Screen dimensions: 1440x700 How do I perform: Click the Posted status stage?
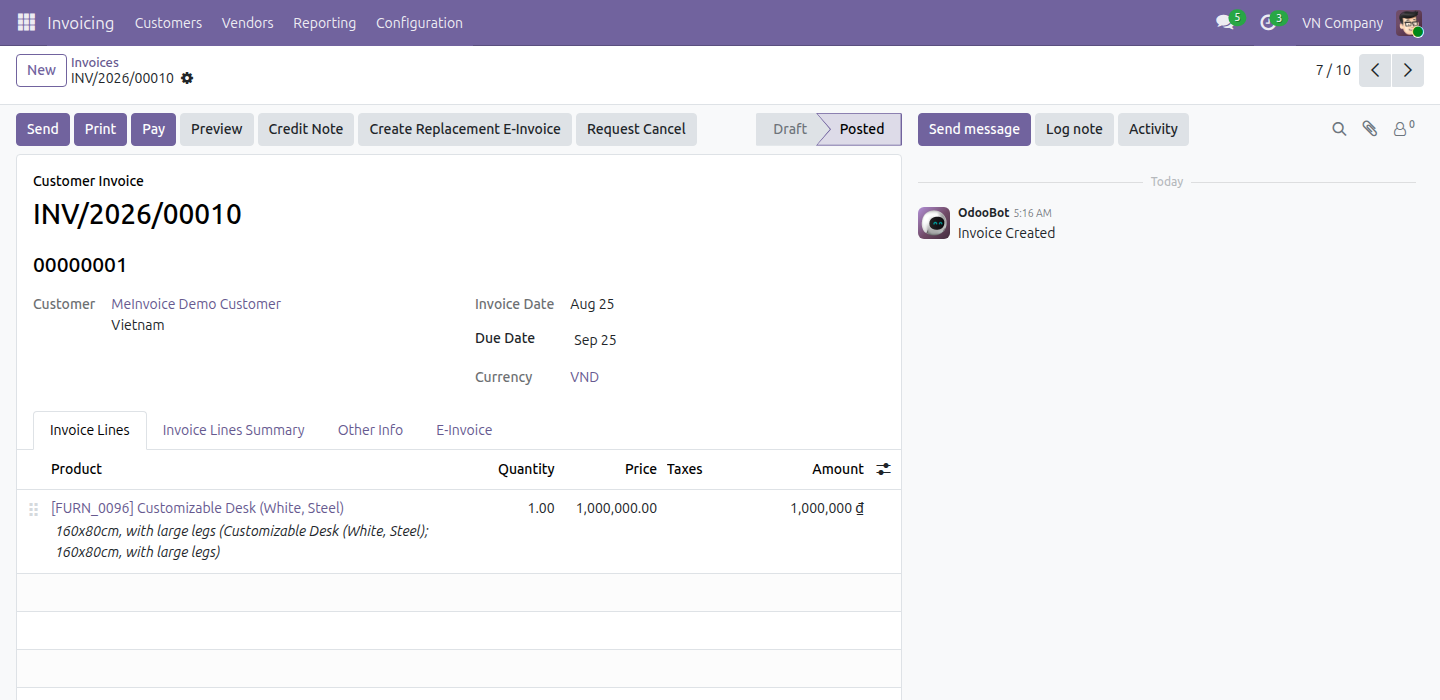click(x=862, y=129)
